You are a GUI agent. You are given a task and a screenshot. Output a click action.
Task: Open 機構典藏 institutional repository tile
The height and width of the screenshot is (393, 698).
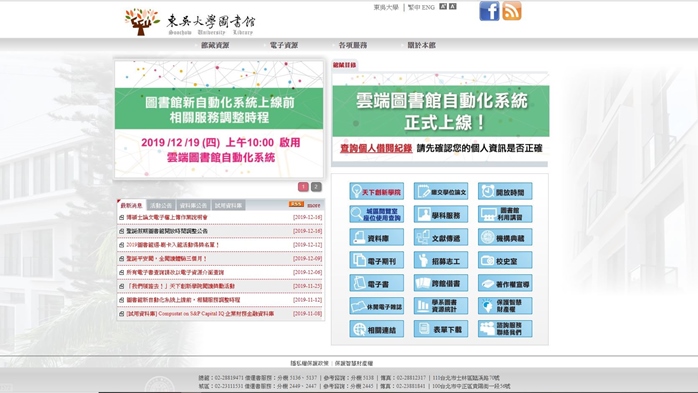(x=505, y=237)
